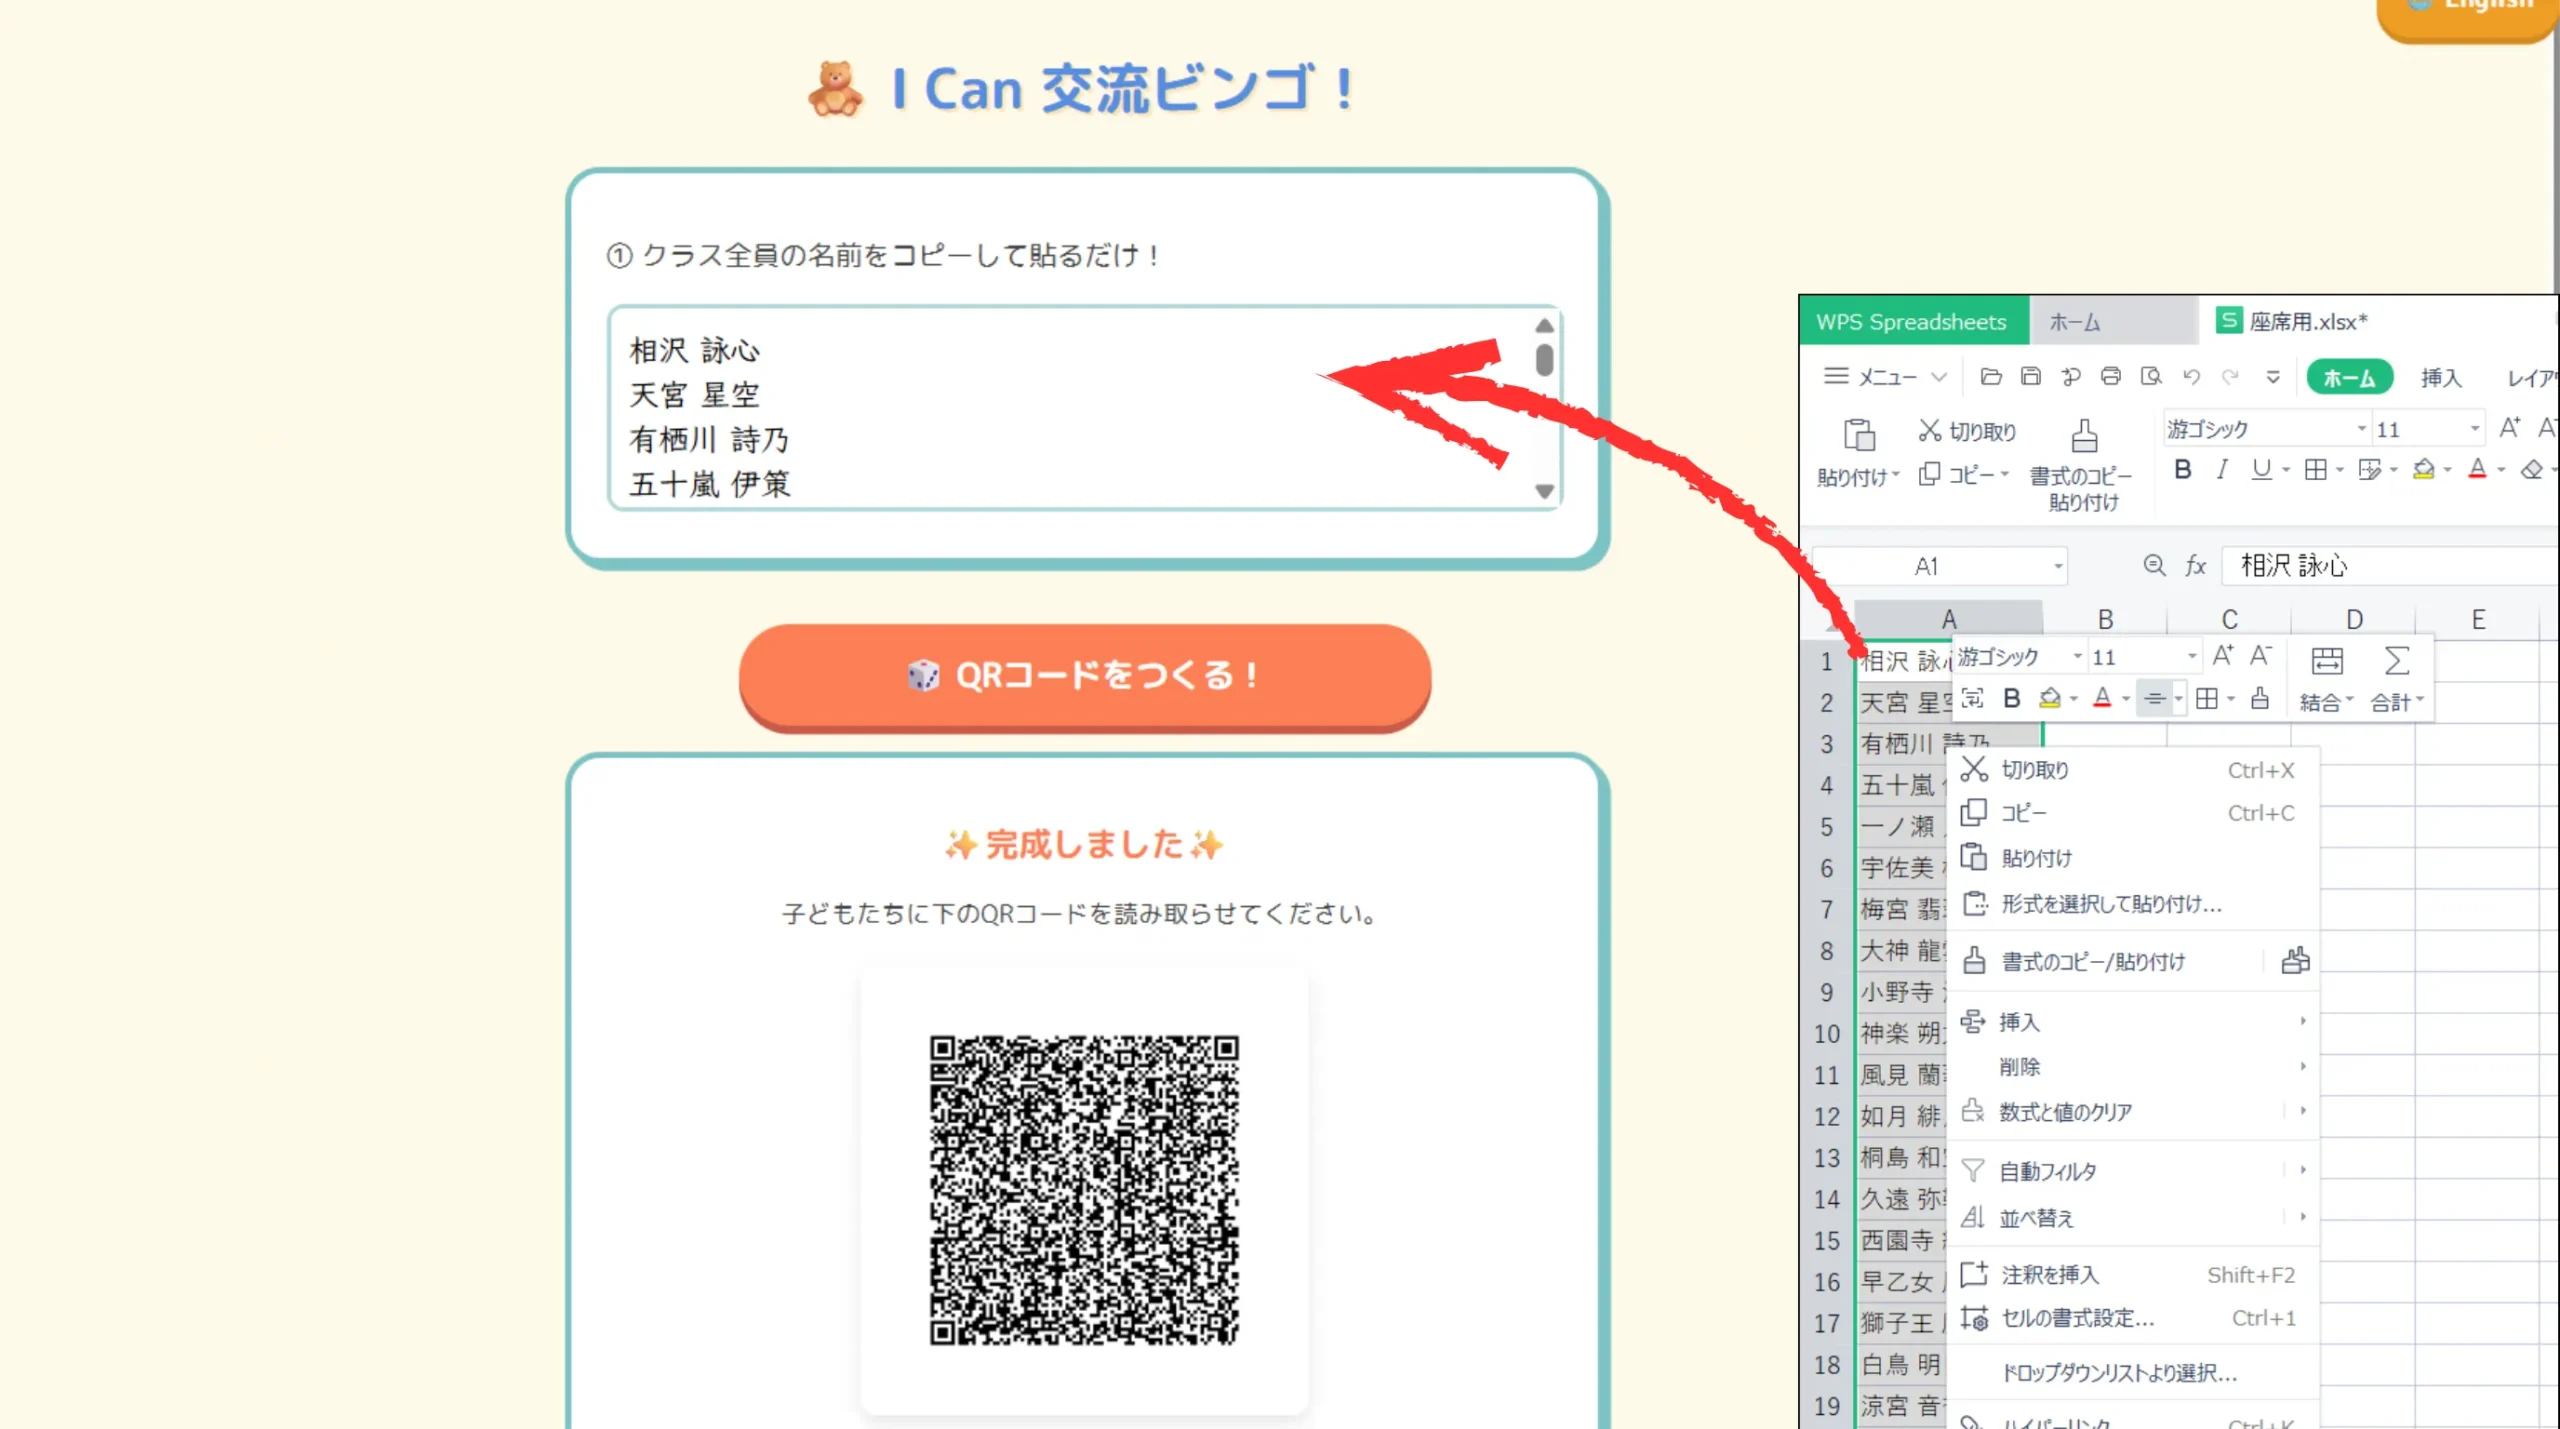This screenshot has height=1429, width=2560.
Task: Click the zoom magnifier beside fx
Action: click(2154, 566)
